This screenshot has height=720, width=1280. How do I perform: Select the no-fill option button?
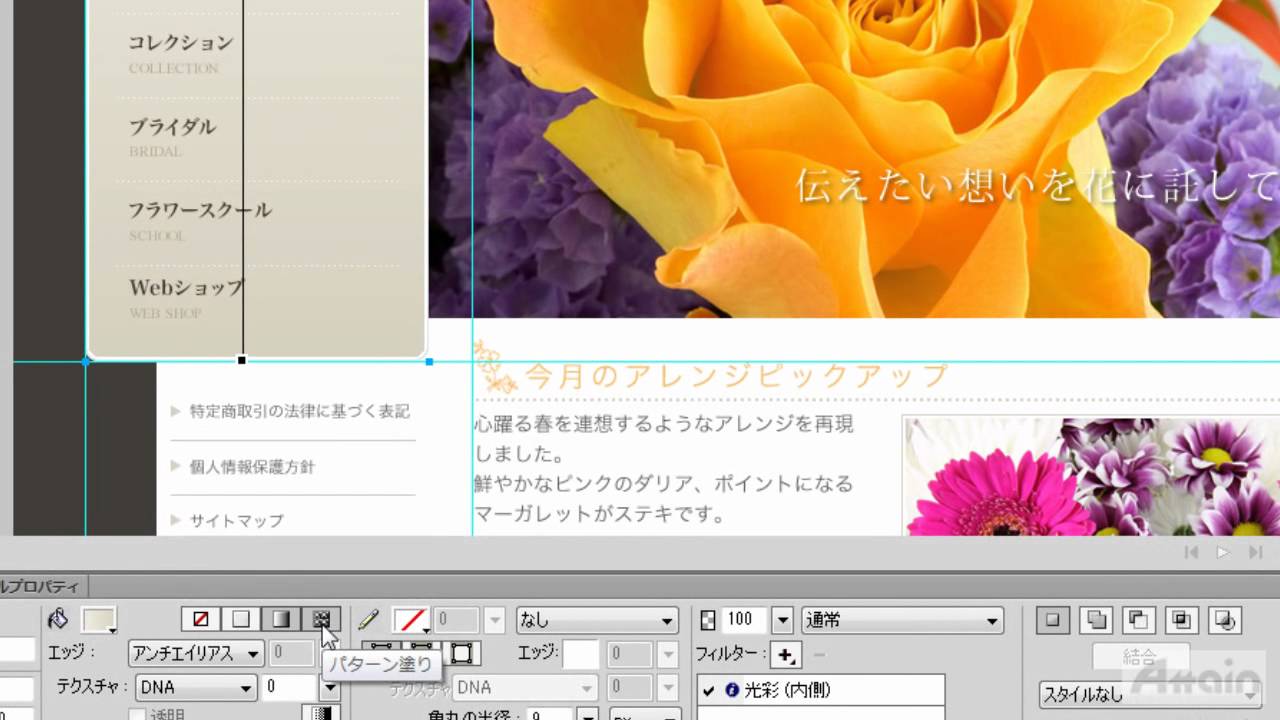(201, 620)
